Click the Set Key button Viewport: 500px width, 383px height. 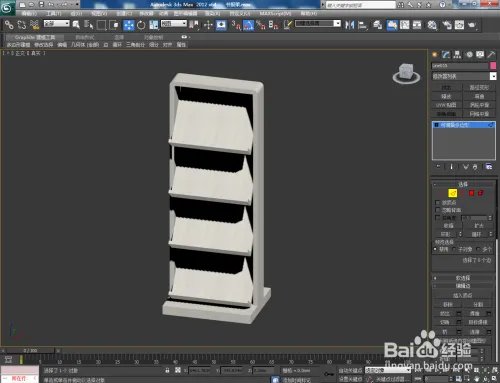click(x=350, y=379)
